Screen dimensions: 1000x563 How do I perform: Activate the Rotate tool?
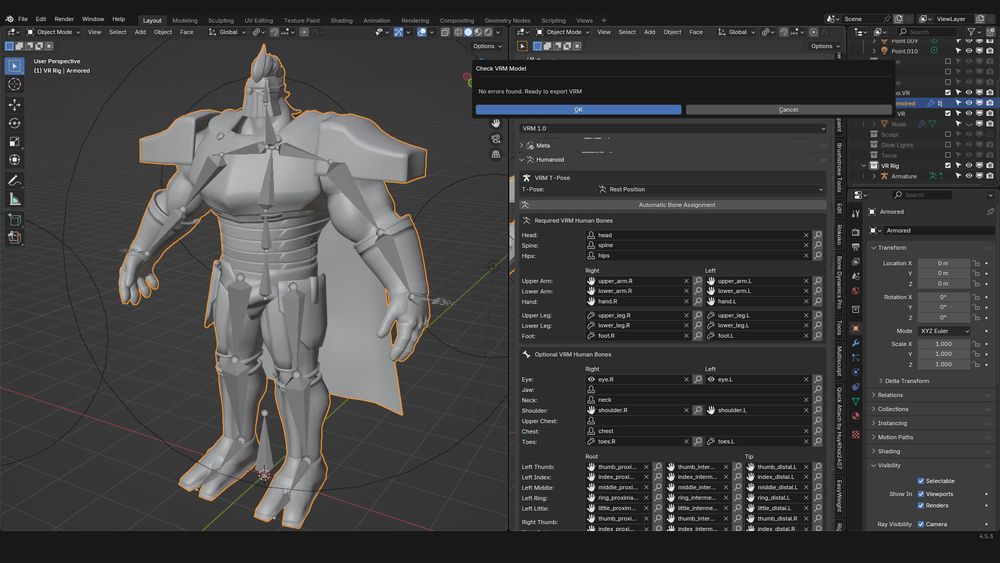(x=14, y=123)
